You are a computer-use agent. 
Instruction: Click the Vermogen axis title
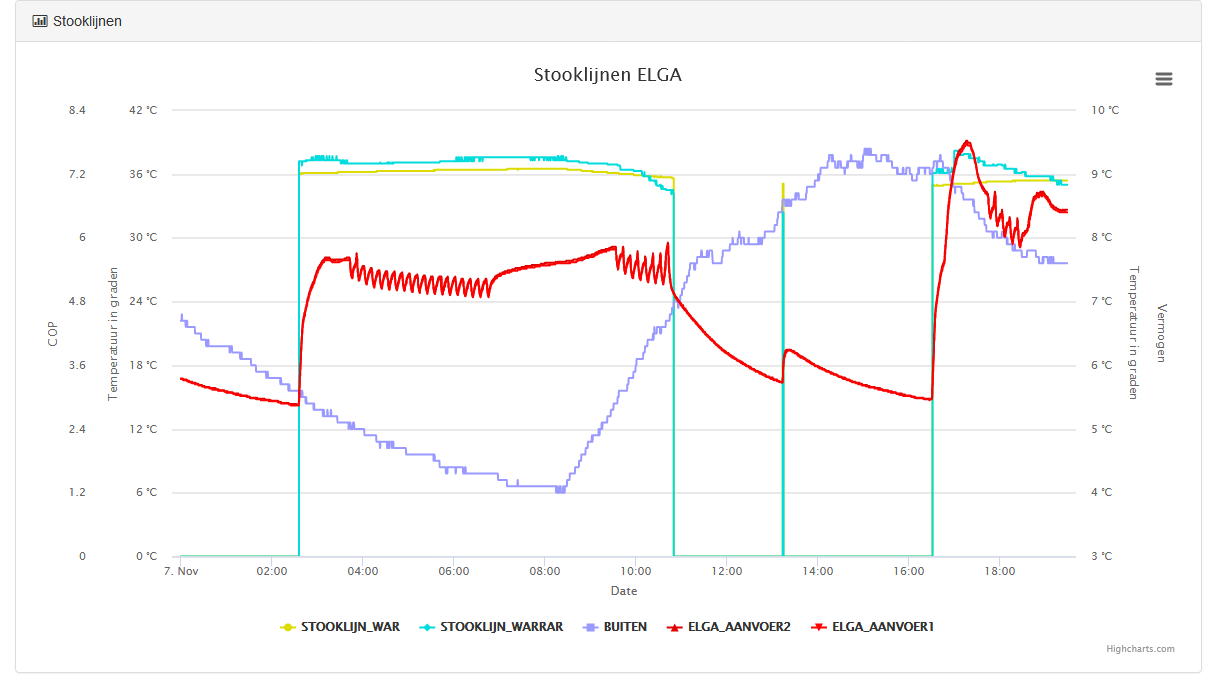[x=1161, y=333]
